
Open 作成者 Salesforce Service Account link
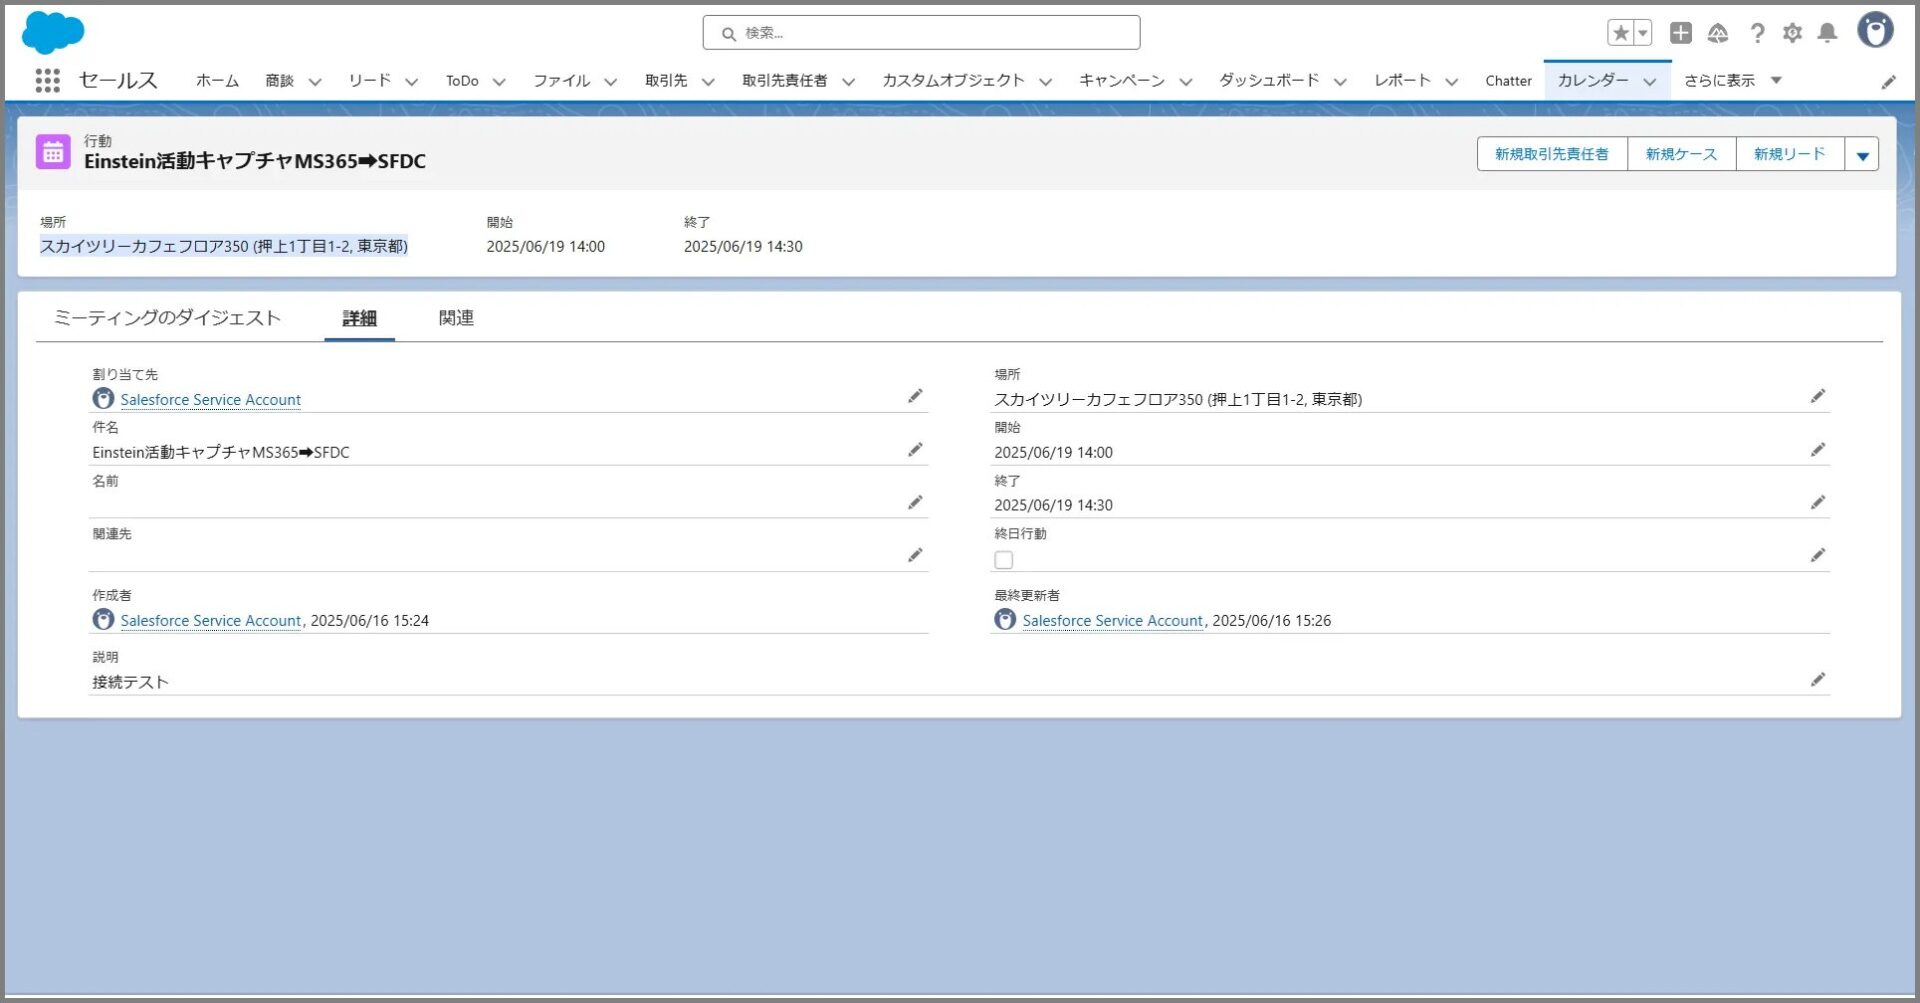coord(210,620)
